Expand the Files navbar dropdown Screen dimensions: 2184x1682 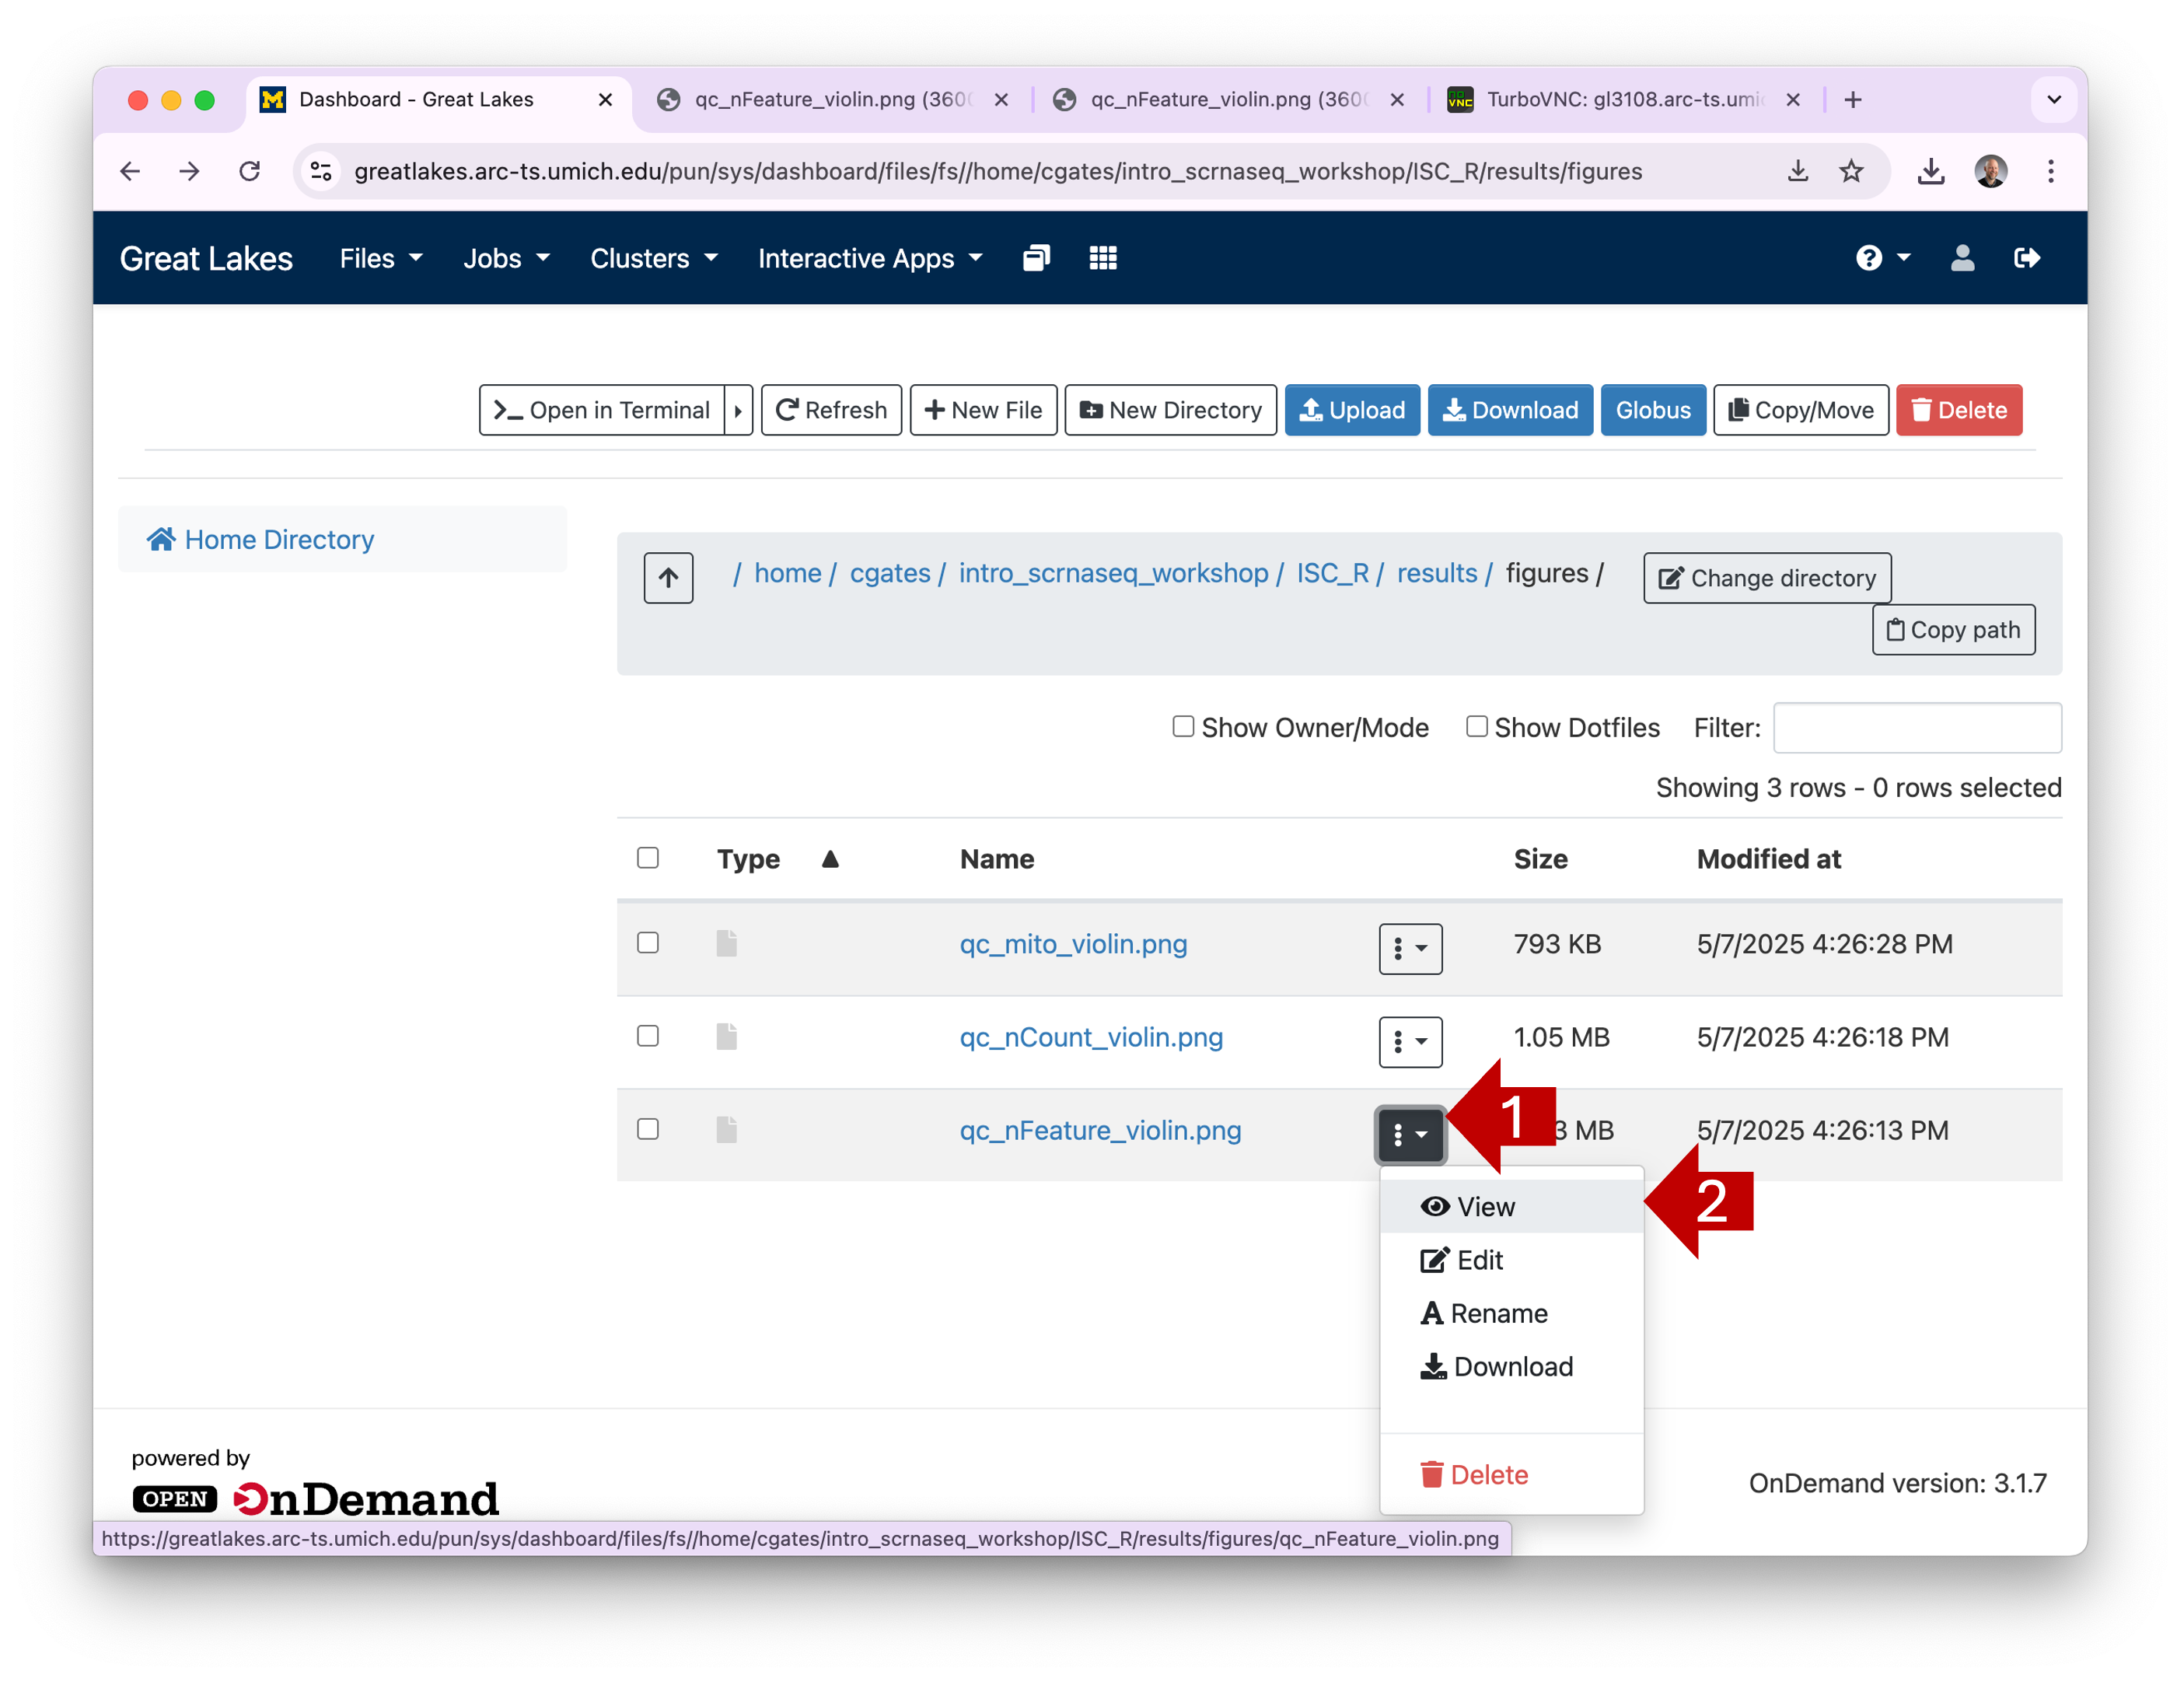(380, 258)
